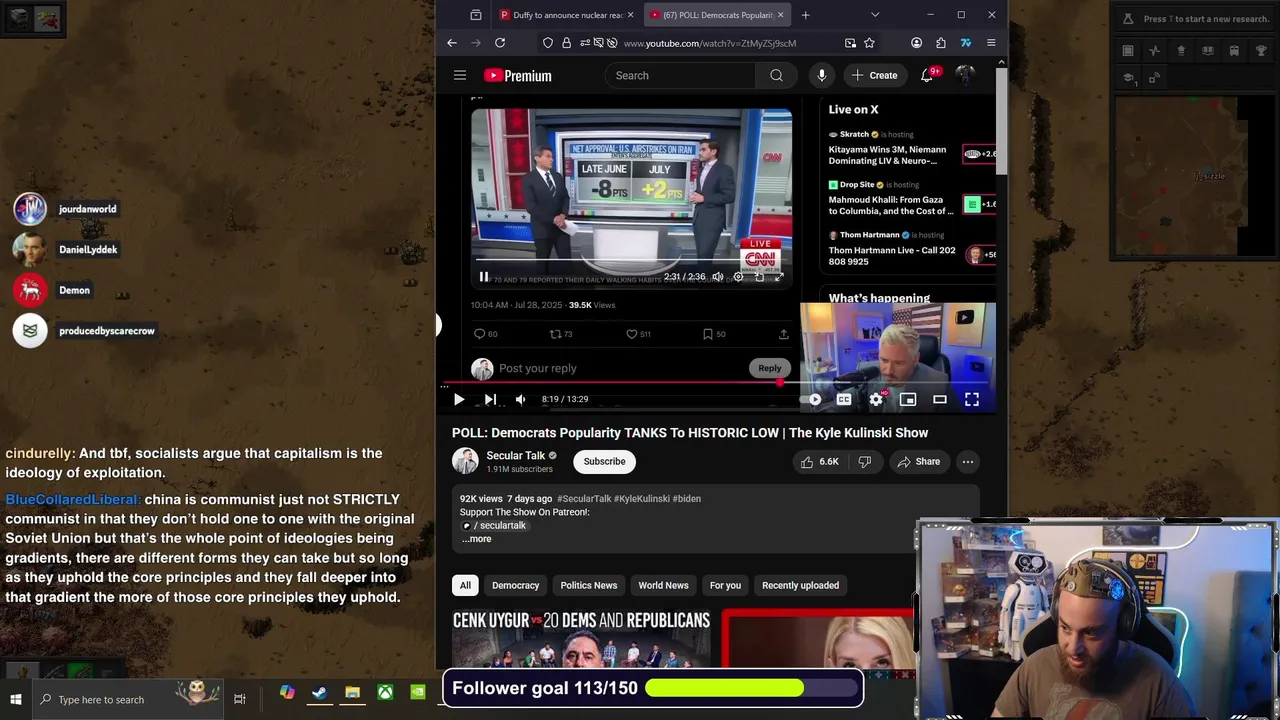1280x720 pixels.
Task: Toggle YouTube autoplay switch
Action: (813, 399)
